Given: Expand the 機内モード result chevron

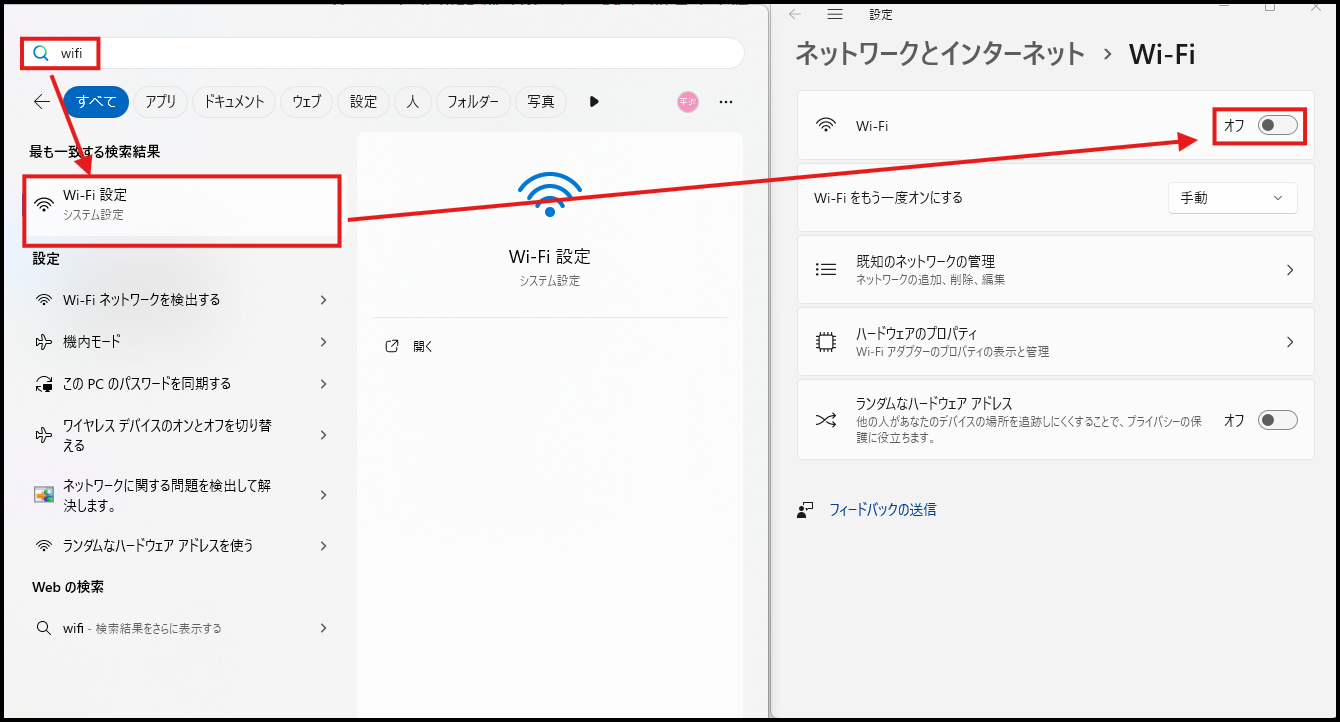Looking at the screenshot, I should click(323, 342).
